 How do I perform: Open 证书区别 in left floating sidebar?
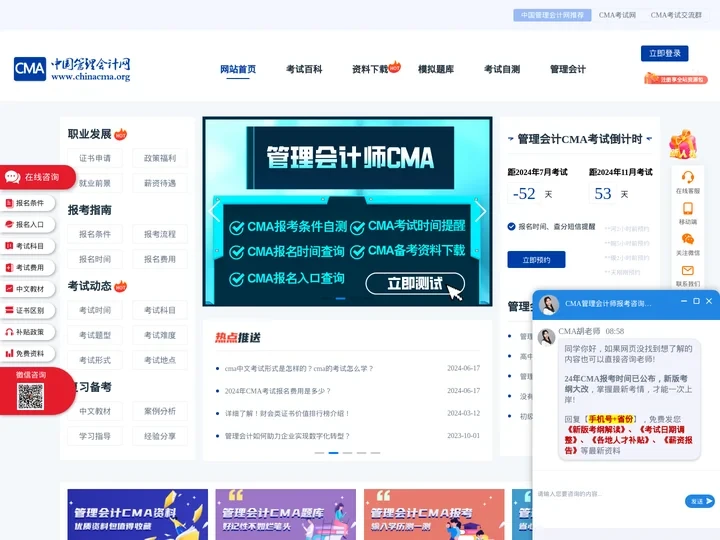27,310
